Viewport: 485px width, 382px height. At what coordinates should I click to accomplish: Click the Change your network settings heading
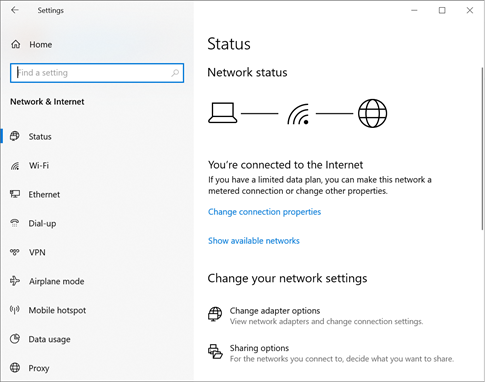click(287, 279)
